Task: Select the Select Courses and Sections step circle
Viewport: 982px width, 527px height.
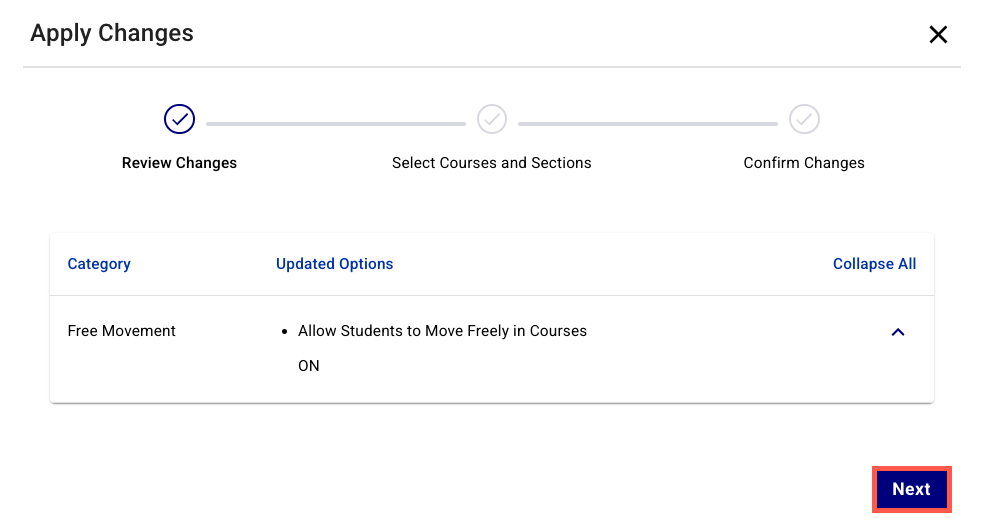Action: tap(492, 119)
